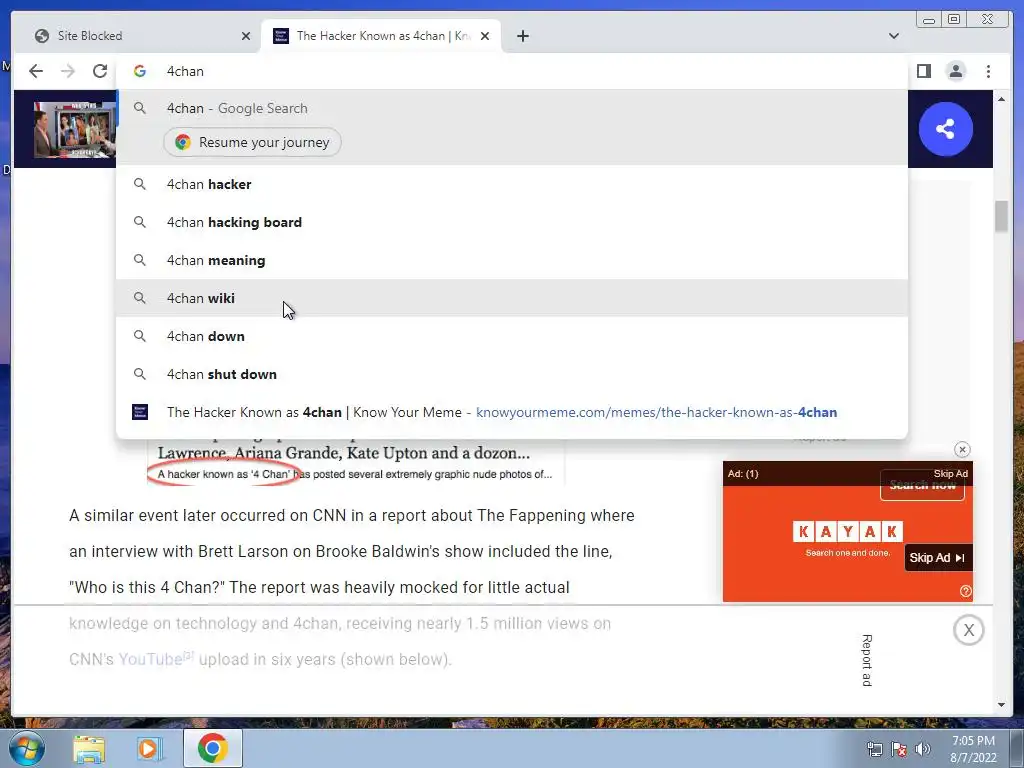Reload the current page
The width and height of the screenshot is (1024, 768).
100,71
